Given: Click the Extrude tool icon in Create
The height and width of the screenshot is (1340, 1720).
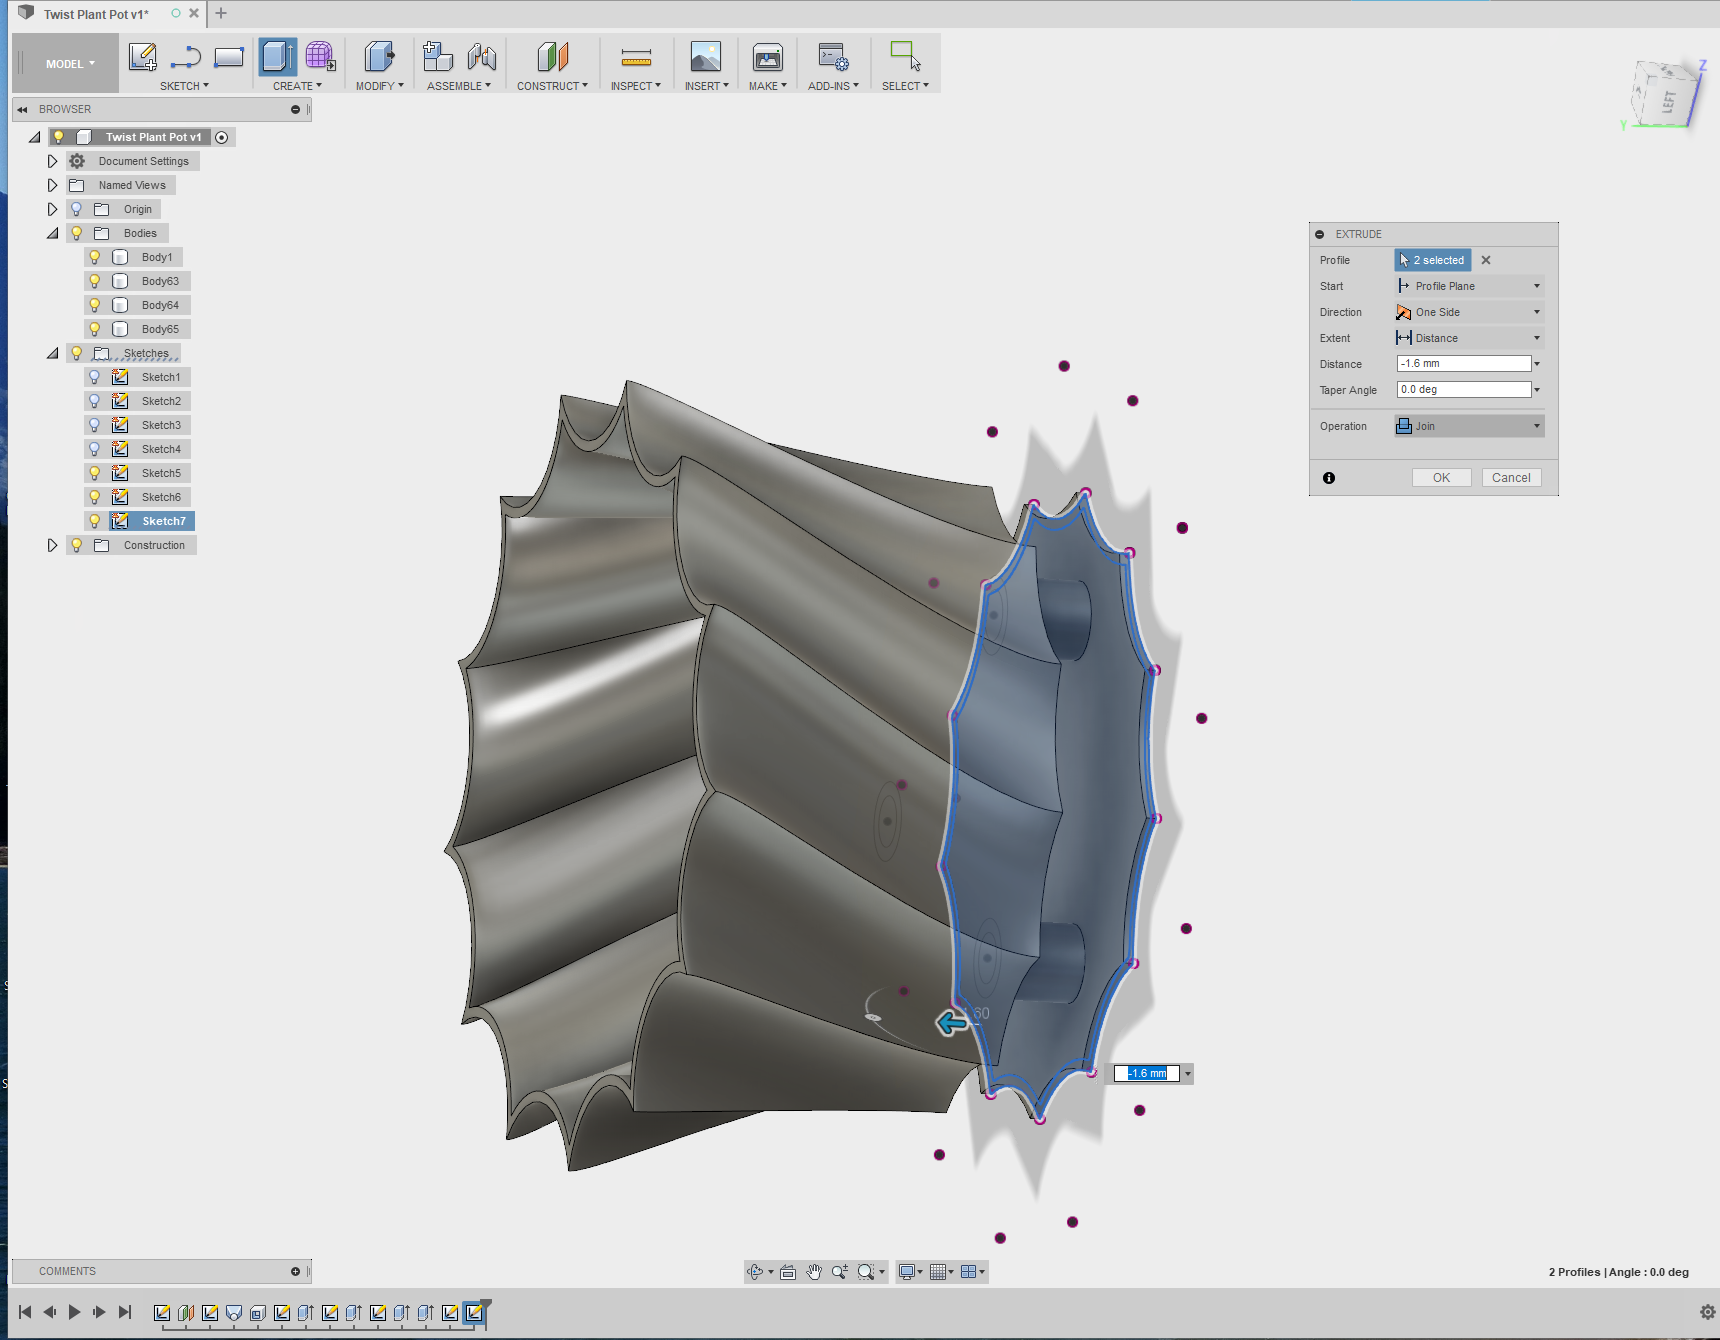Looking at the screenshot, I should click(x=277, y=57).
